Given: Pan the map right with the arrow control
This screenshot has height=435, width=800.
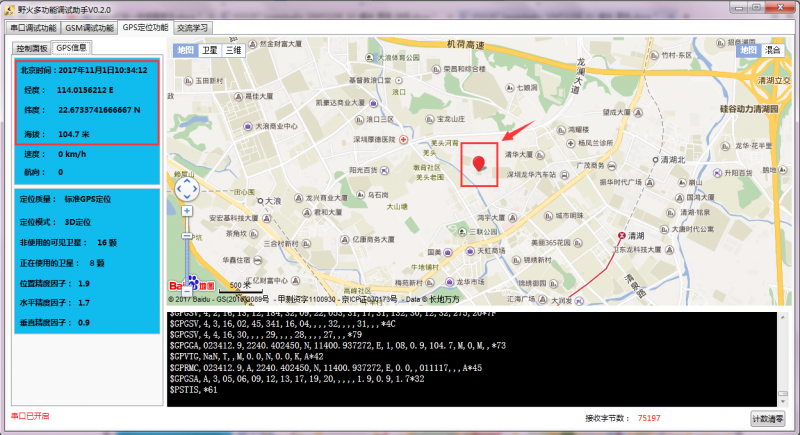Looking at the screenshot, I should click(194, 189).
